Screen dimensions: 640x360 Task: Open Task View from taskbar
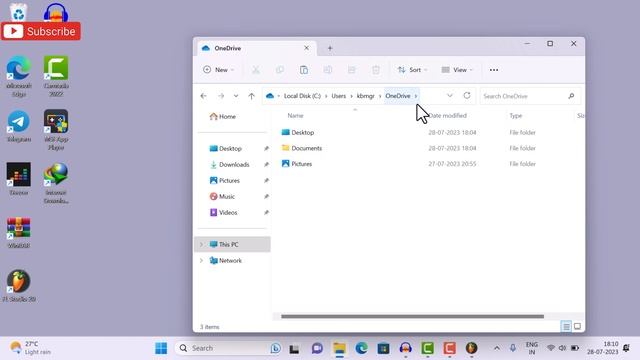pyautogui.click(x=294, y=349)
